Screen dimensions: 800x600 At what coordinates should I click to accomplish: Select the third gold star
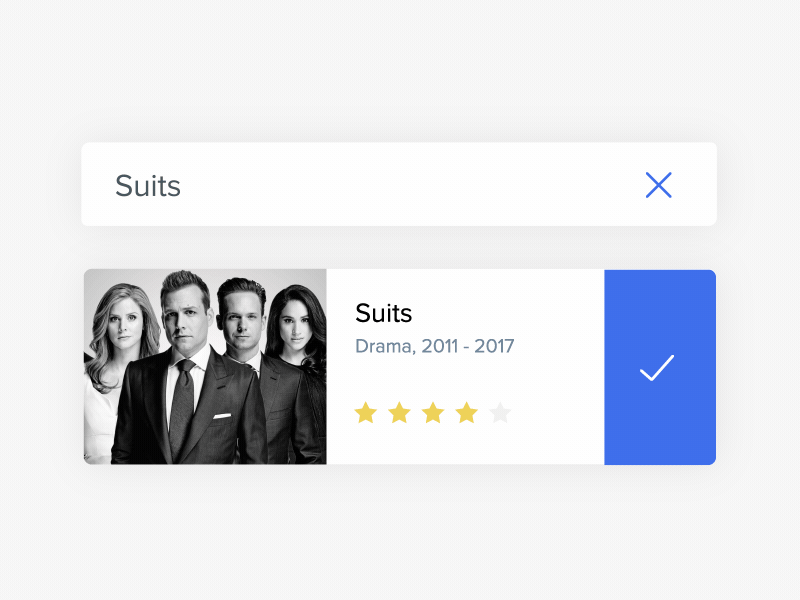click(433, 412)
